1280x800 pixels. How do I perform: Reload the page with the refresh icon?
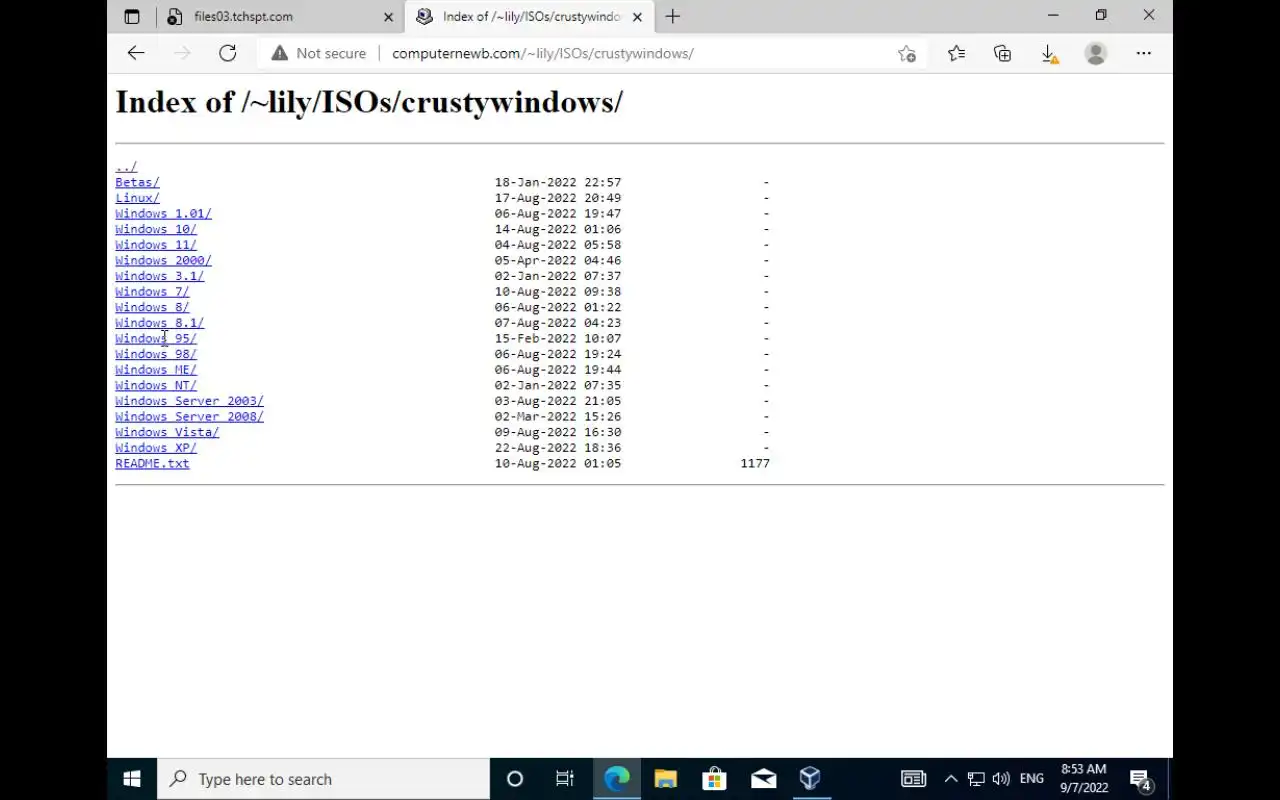pos(228,53)
